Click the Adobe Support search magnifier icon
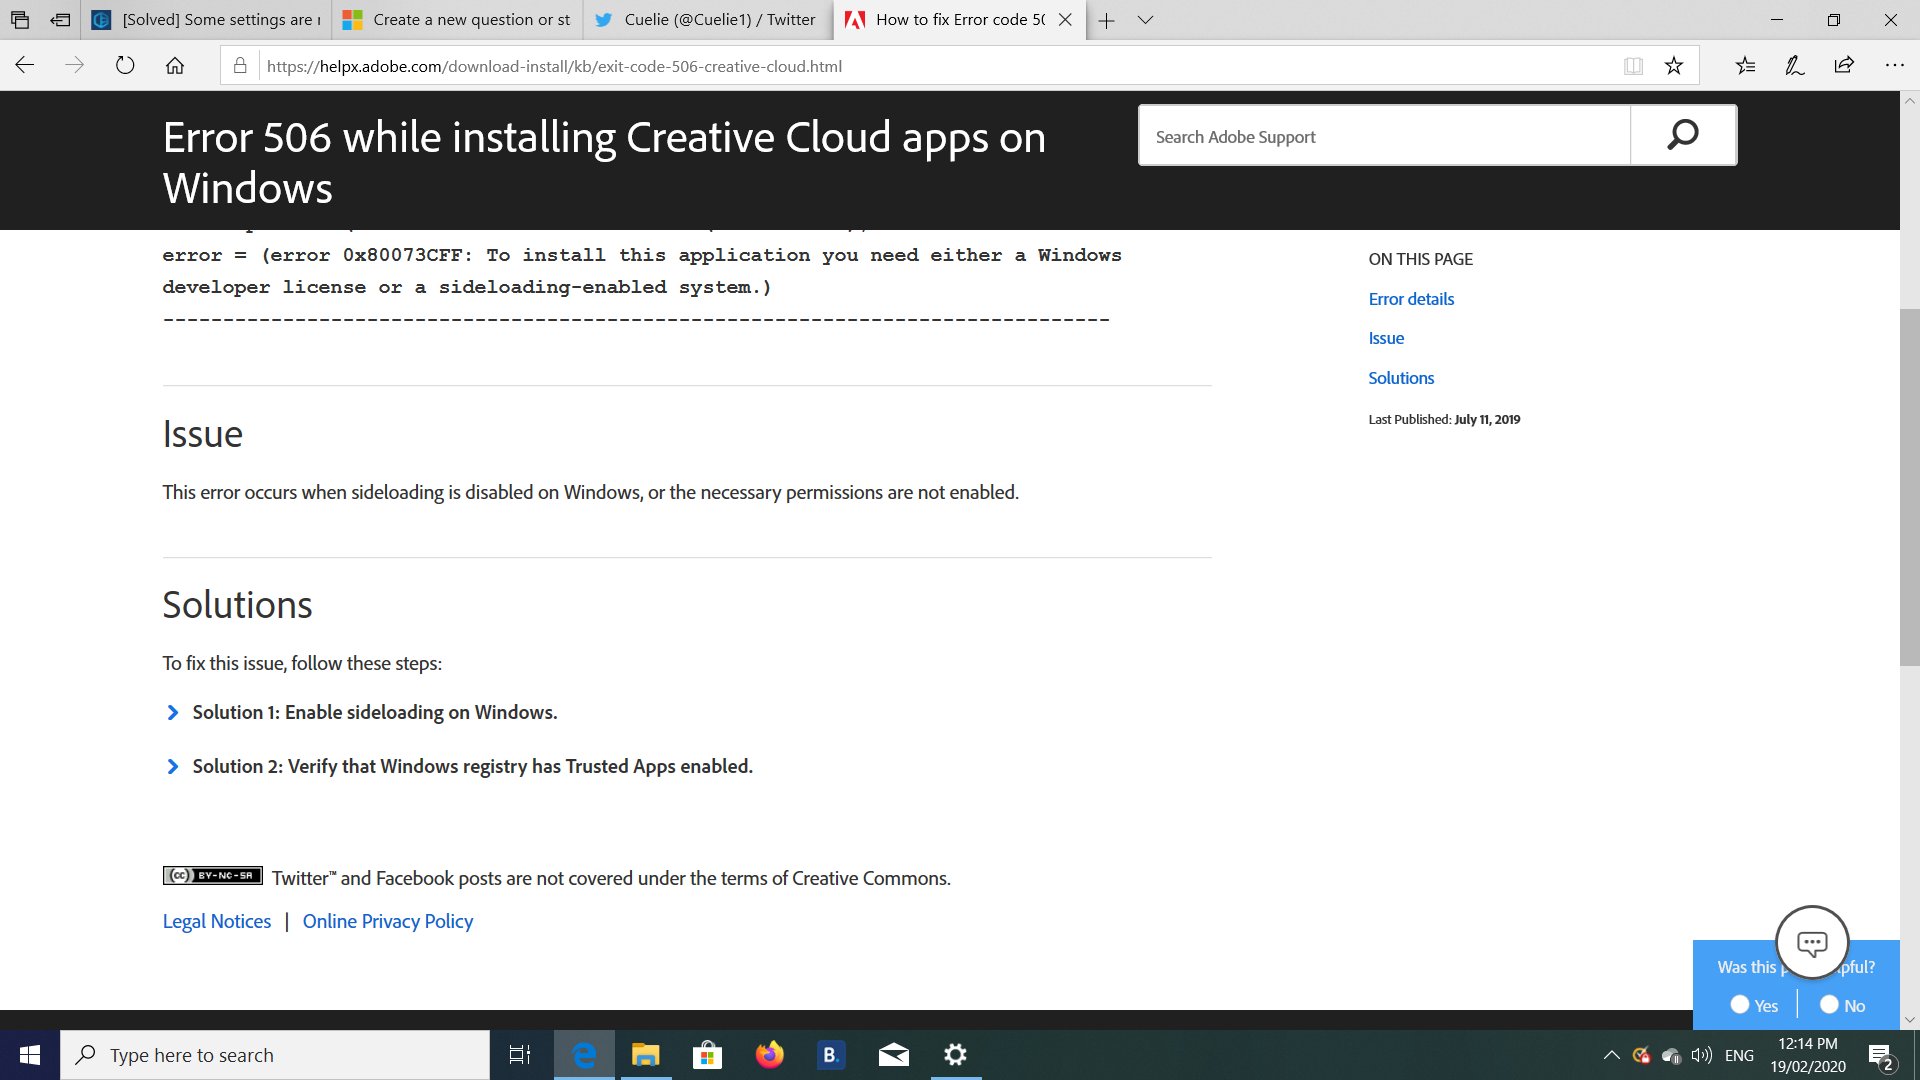The width and height of the screenshot is (1920, 1080). tap(1683, 135)
